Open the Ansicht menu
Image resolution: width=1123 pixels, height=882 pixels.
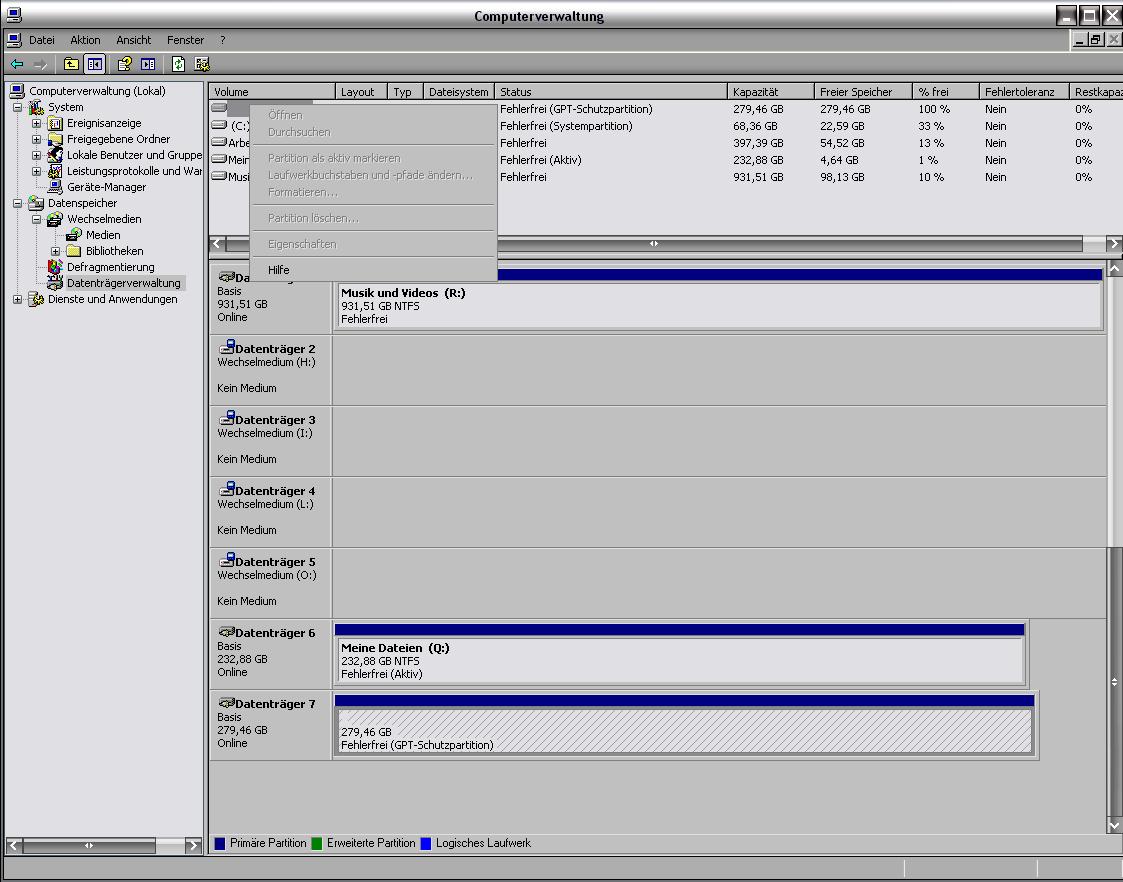click(x=133, y=40)
